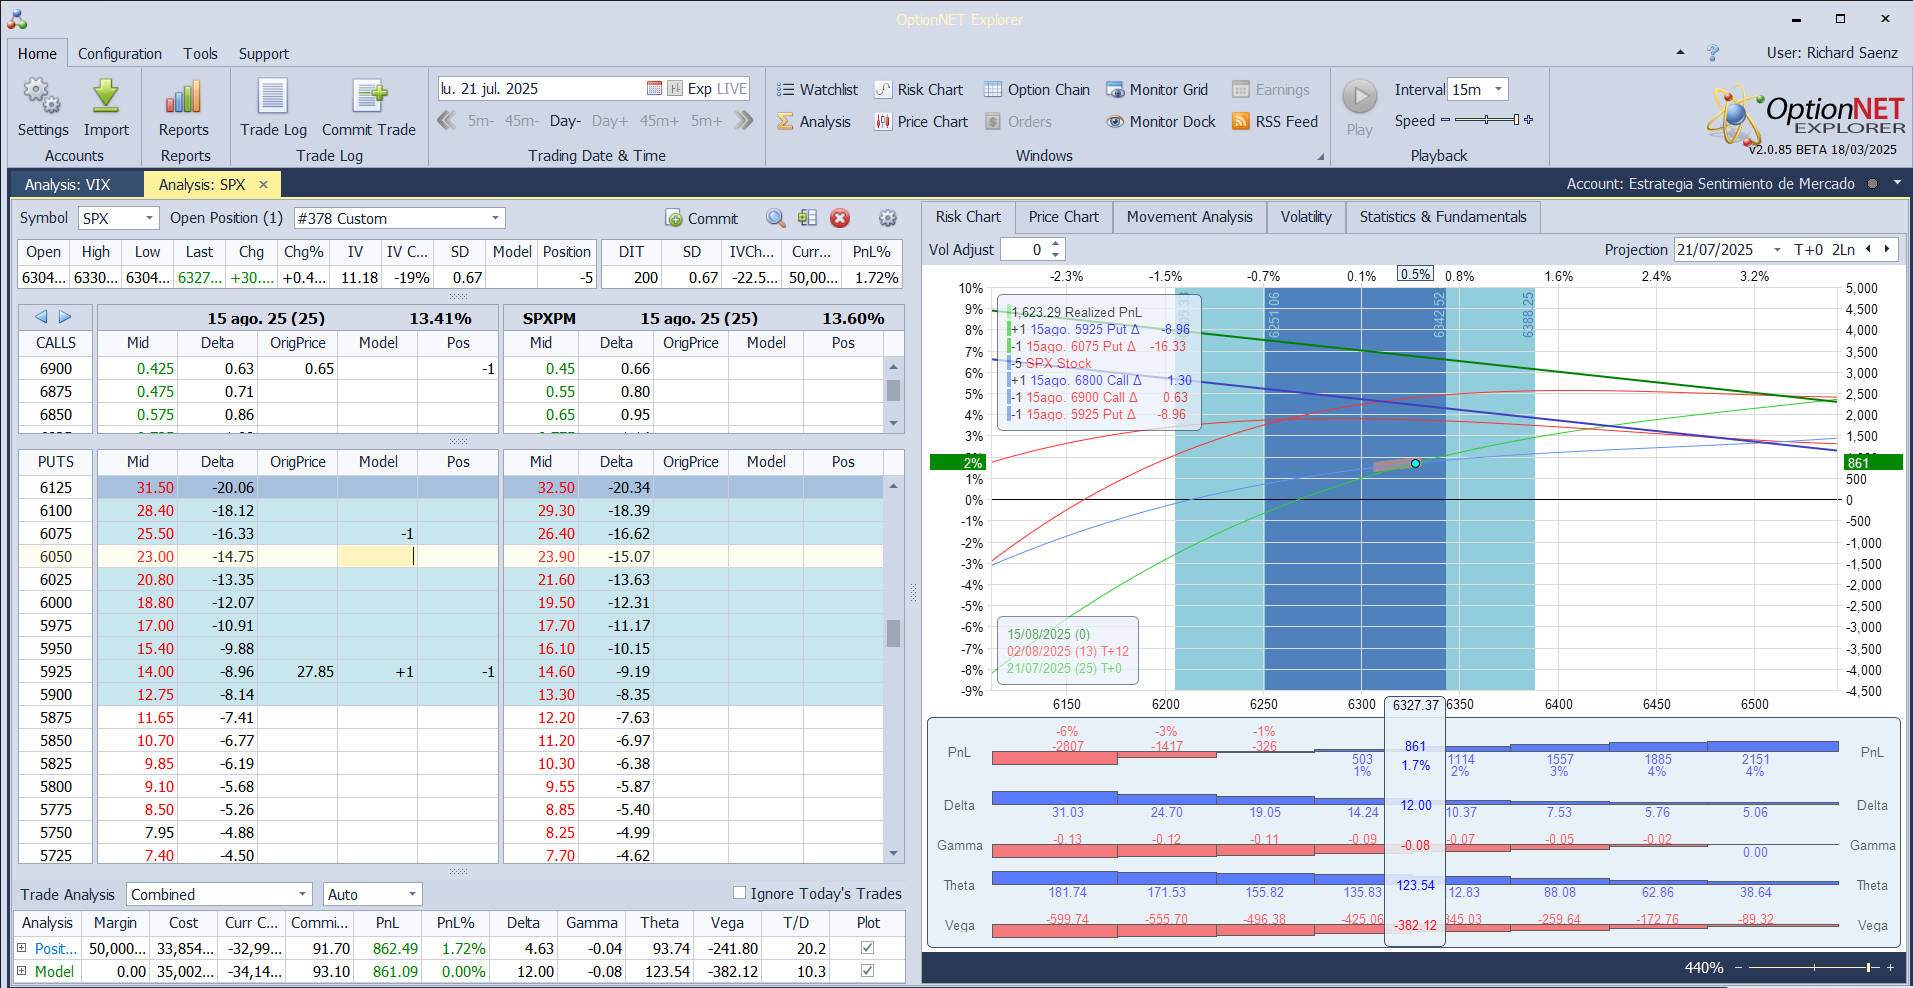The image size is (1913, 988).
Task: Adjust the 440% chart zoom slider
Action: [x=1812, y=967]
